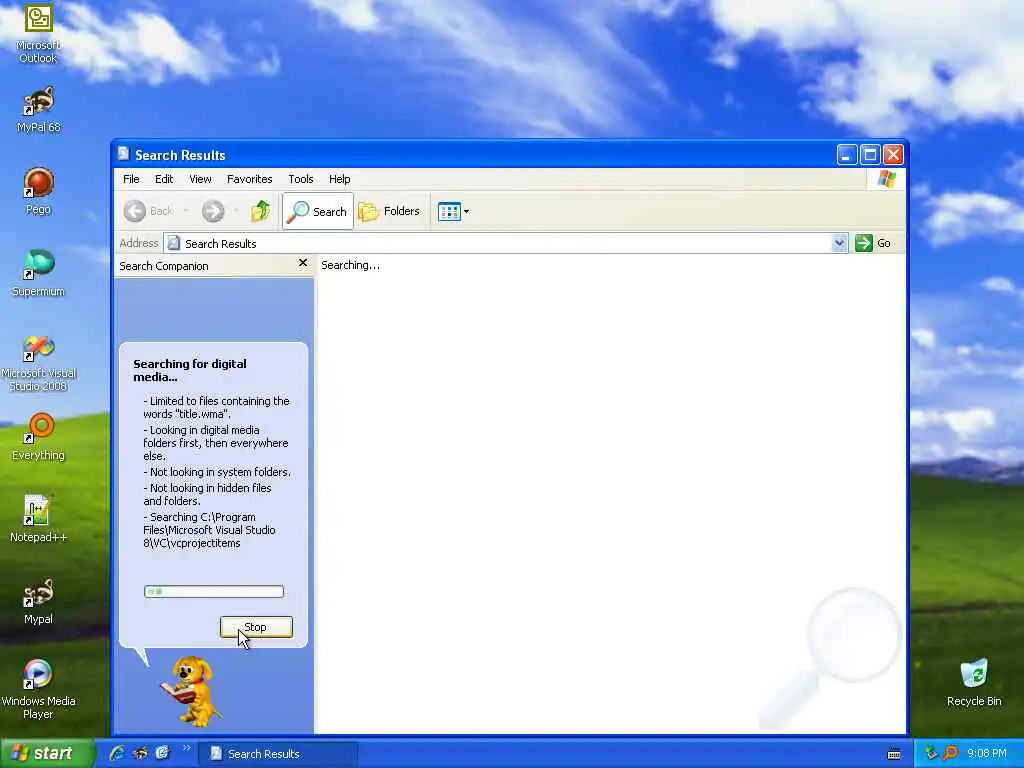Click the 9:08 PM clock
This screenshot has height=768, width=1024.
point(987,754)
